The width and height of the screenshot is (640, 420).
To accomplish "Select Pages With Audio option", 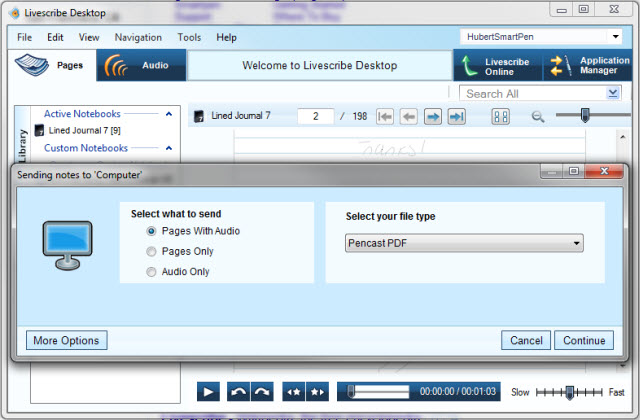I will pyautogui.click(x=152, y=231).
